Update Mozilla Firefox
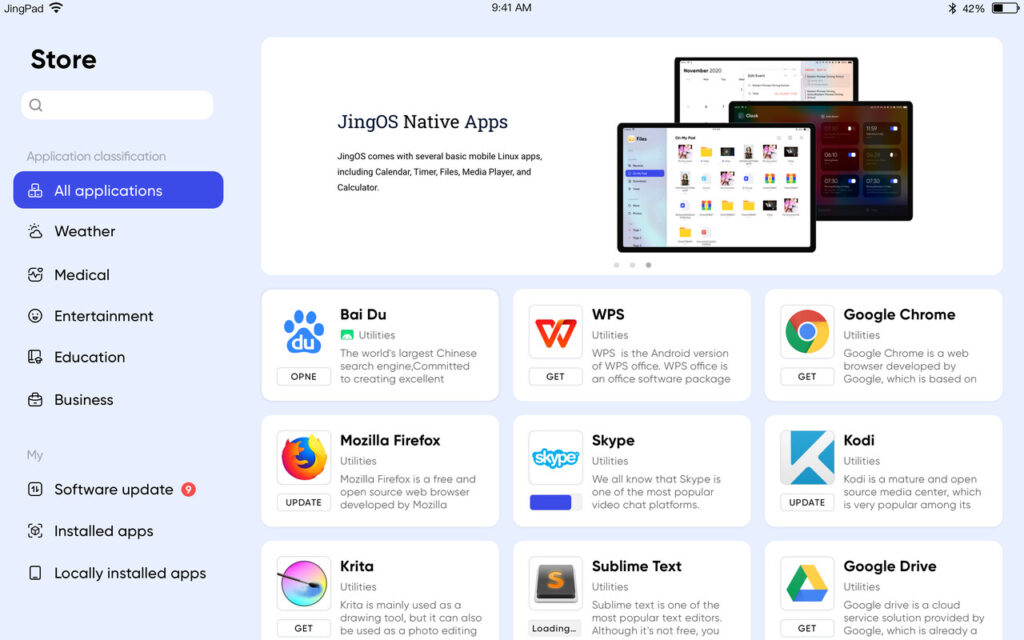 (304, 502)
